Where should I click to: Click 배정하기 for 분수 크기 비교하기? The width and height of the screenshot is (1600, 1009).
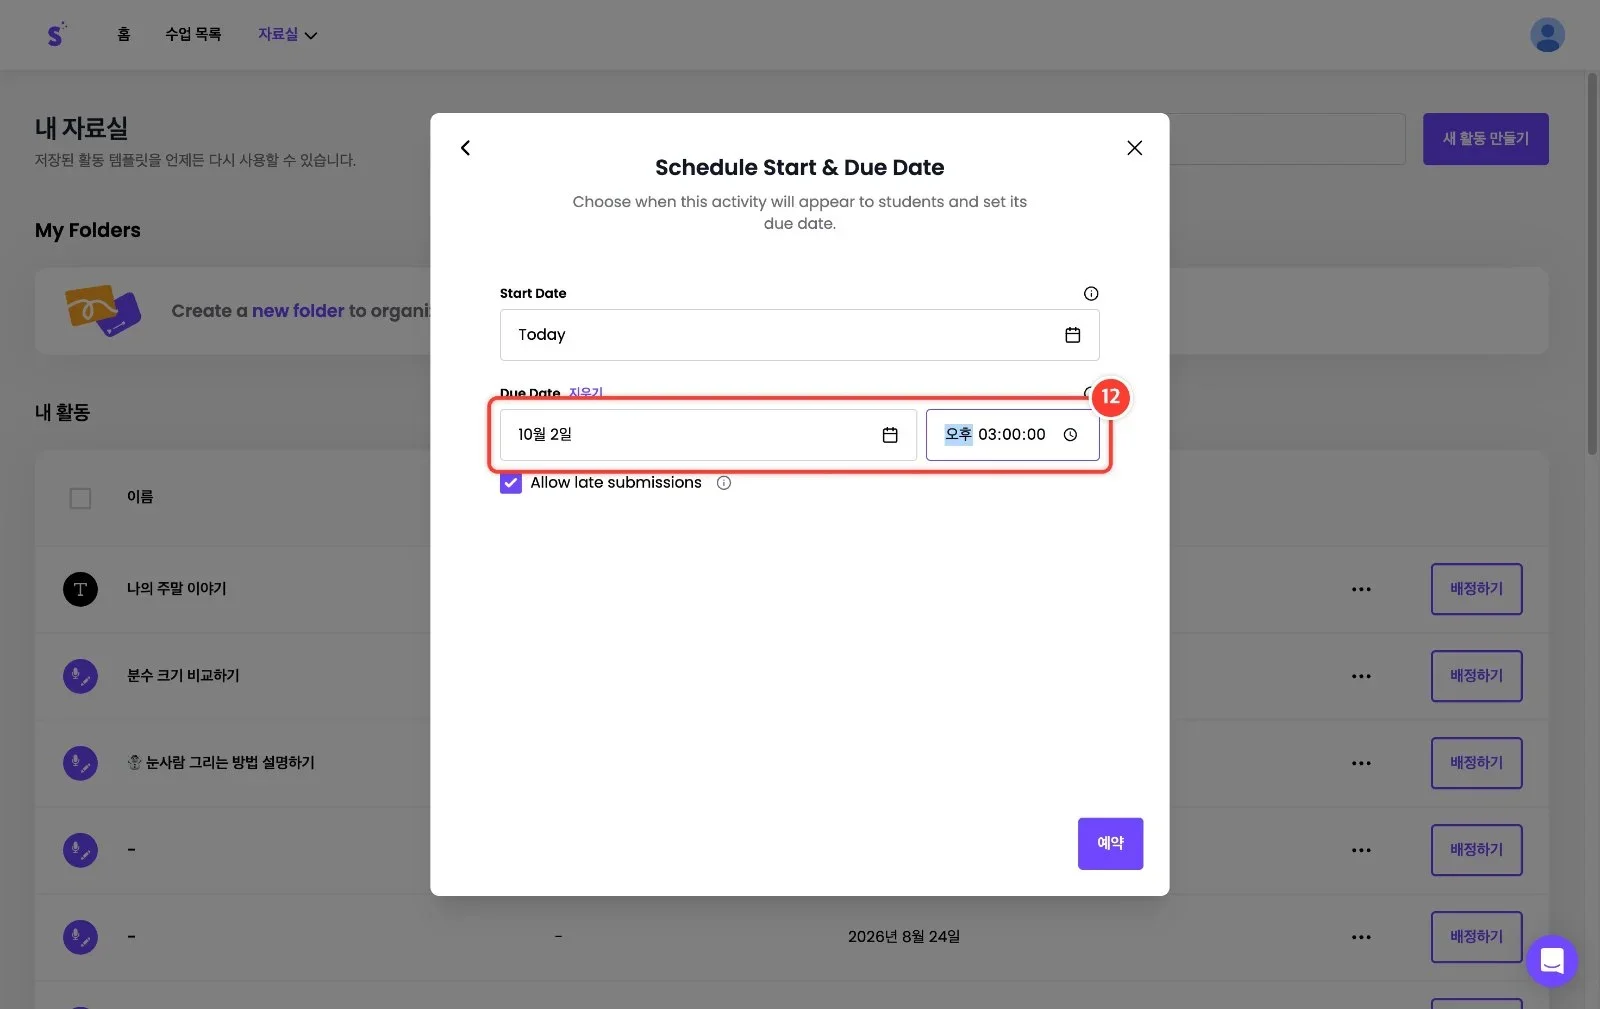[x=1476, y=676]
